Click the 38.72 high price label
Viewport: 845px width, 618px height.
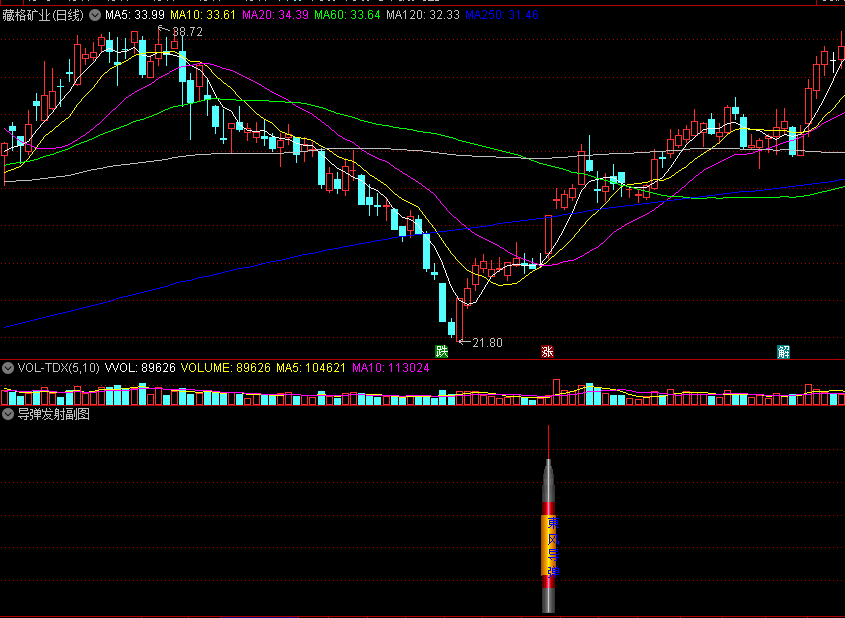point(188,32)
